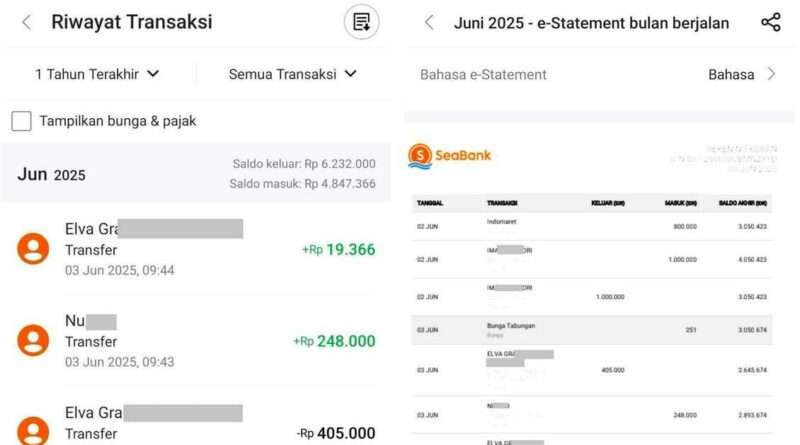Image resolution: width=800 pixels, height=445 pixels.
Task: Open the download statement icon
Action: coord(361,22)
